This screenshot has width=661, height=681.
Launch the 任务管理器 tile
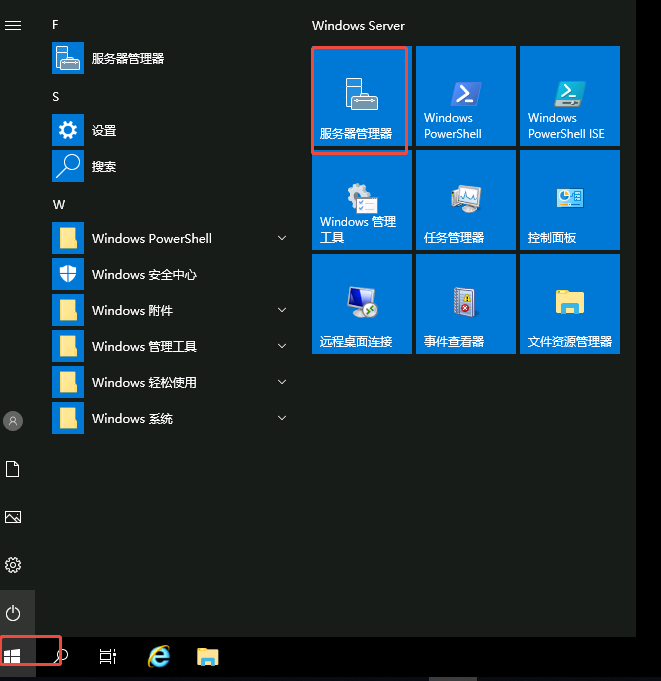[466, 200]
